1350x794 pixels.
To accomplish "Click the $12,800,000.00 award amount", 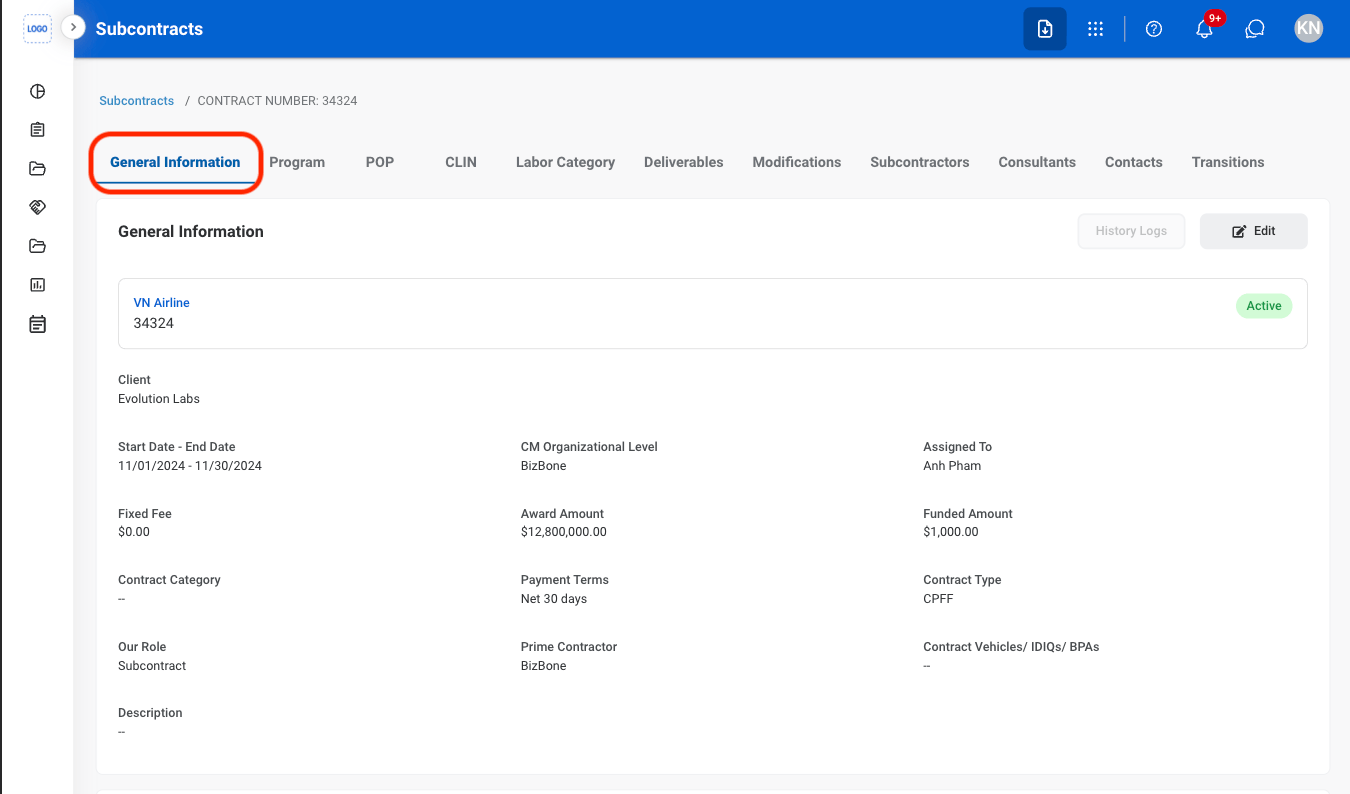I will [x=564, y=532].
